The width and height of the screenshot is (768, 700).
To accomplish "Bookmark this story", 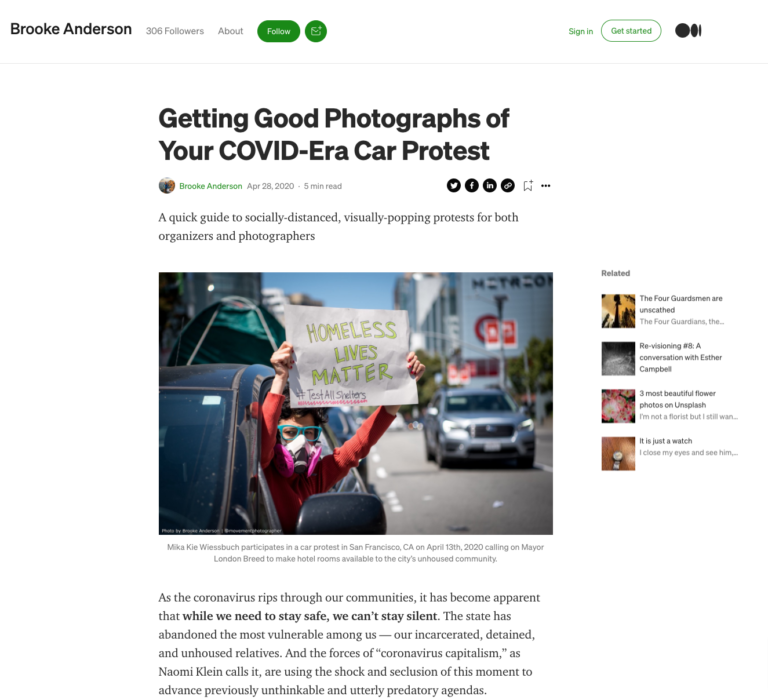I will [528, 186].
